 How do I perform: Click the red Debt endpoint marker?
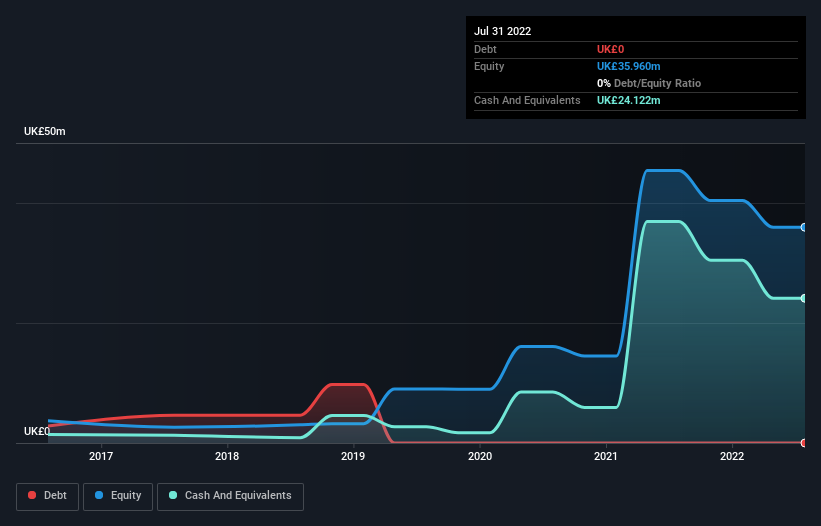click(804, 443)
